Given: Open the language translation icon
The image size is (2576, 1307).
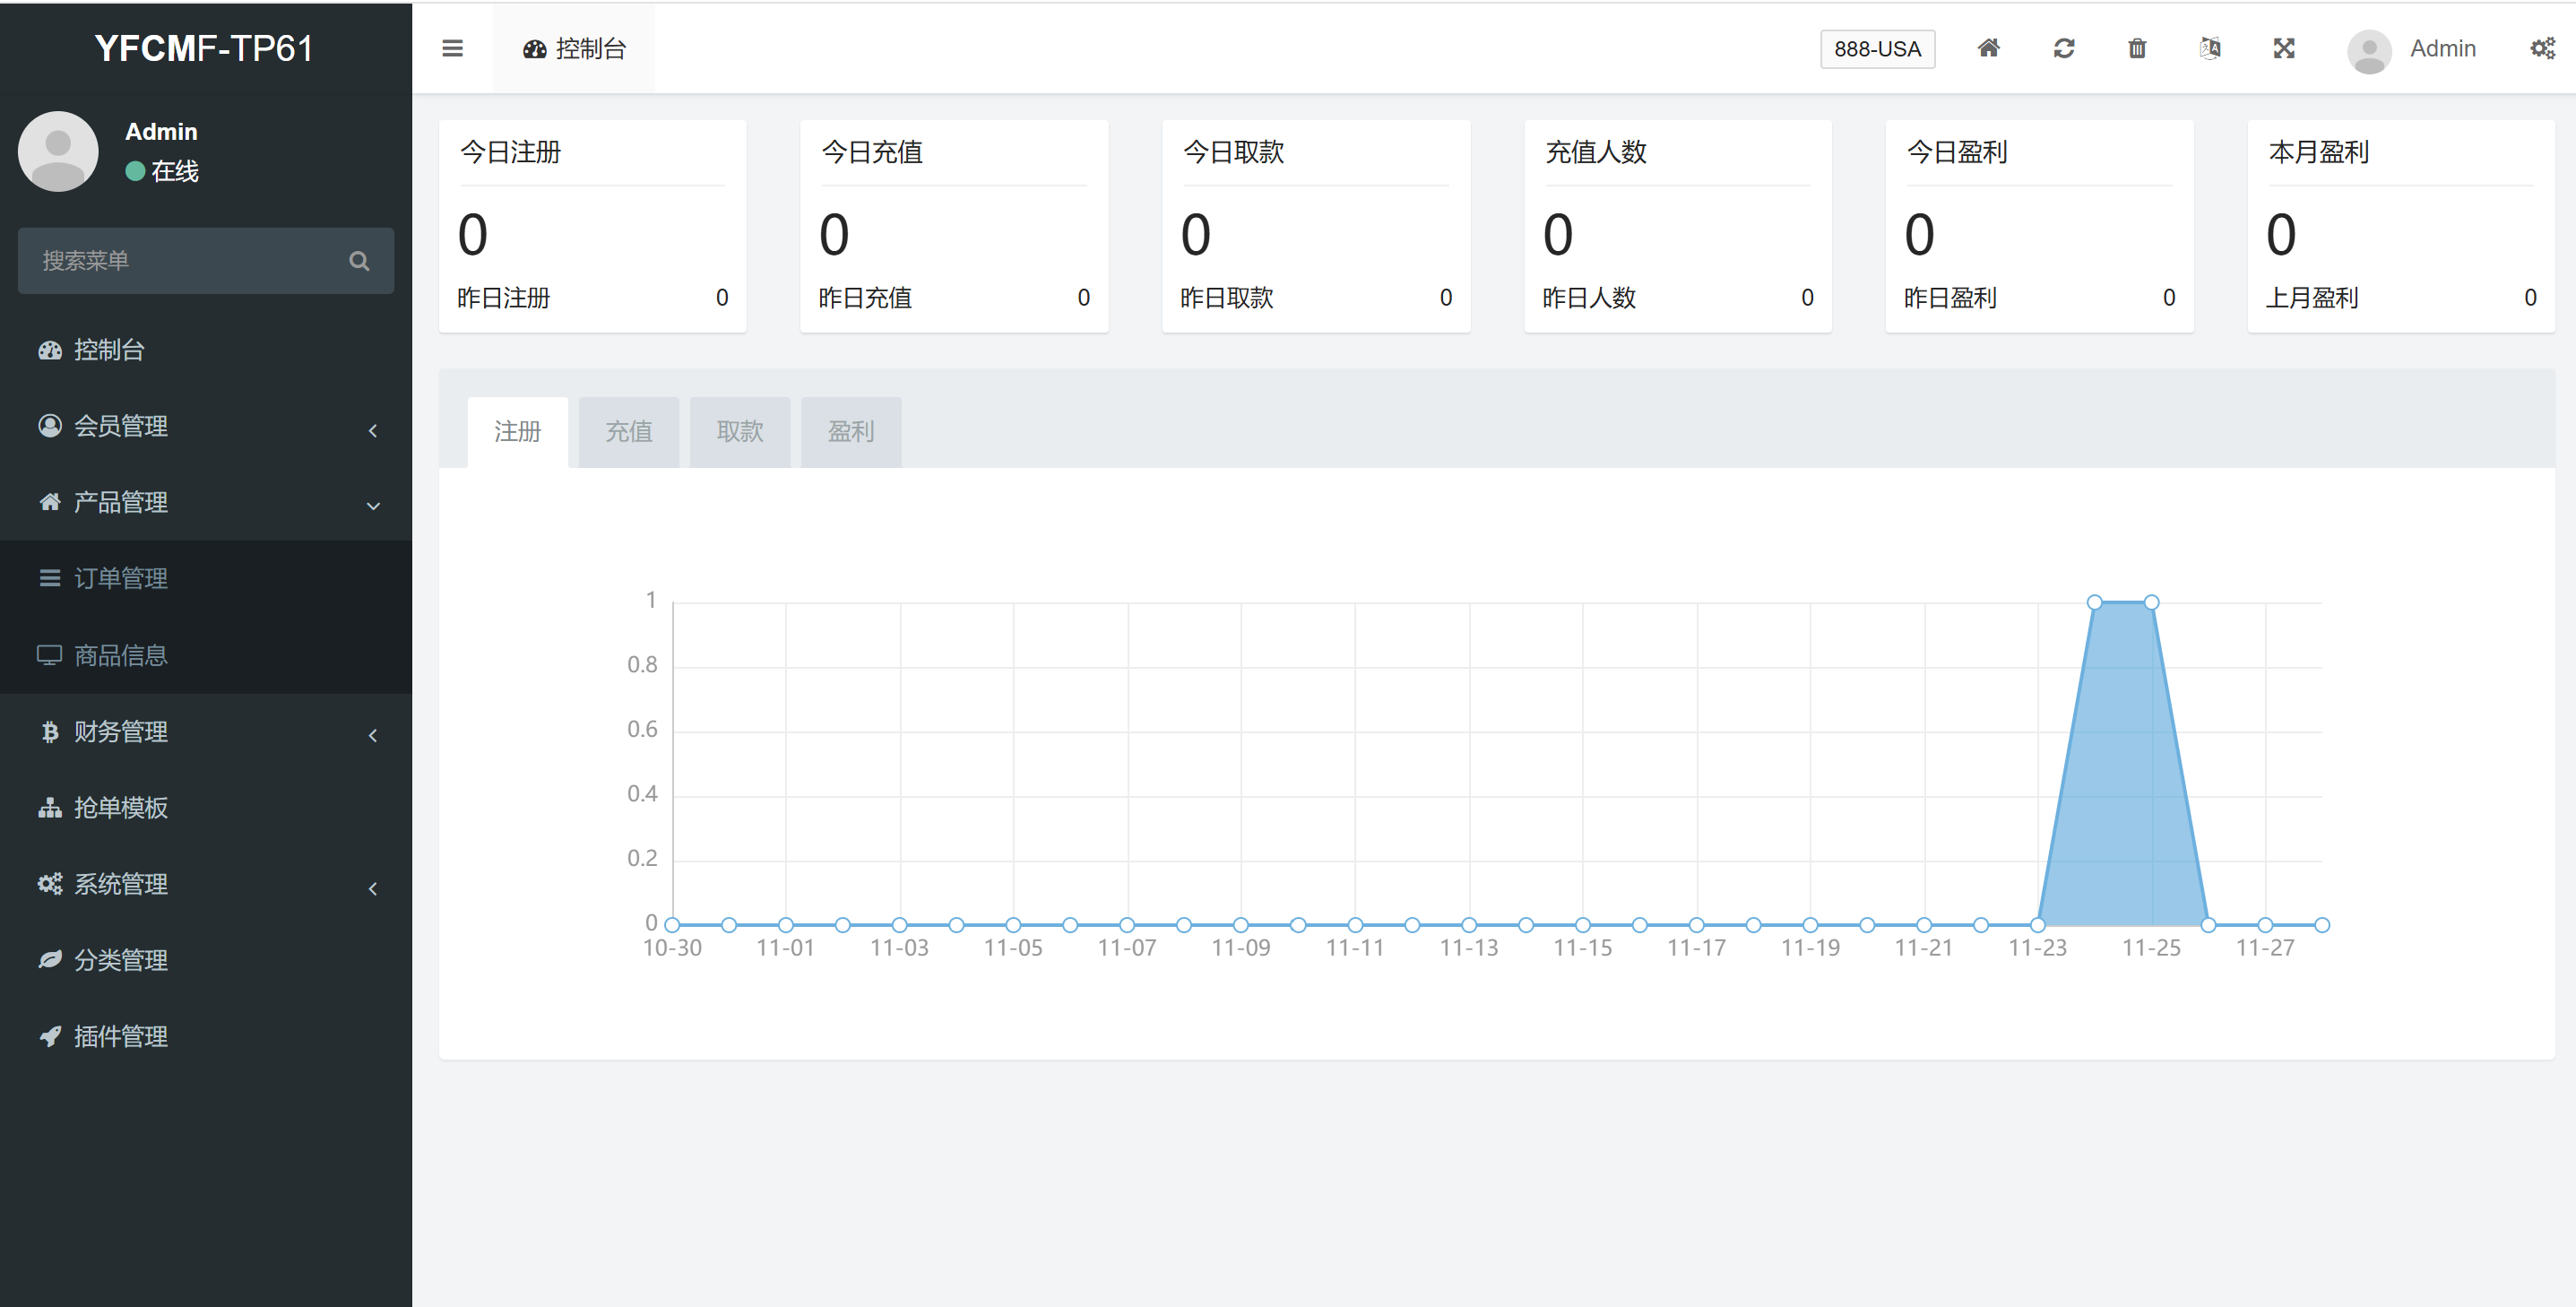Looking at the screenshot, I should [2210, 48].
